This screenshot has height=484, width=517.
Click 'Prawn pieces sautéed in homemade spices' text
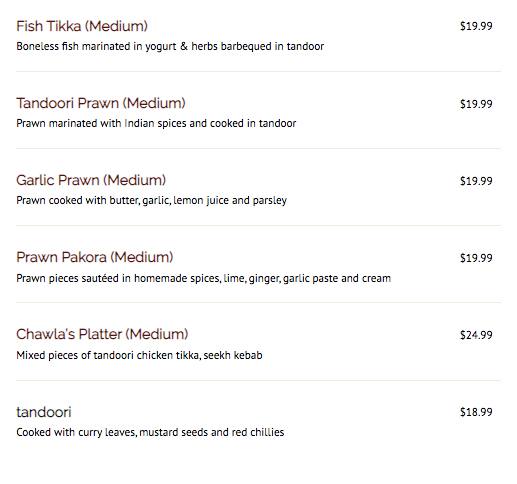[x=203, y=278]
